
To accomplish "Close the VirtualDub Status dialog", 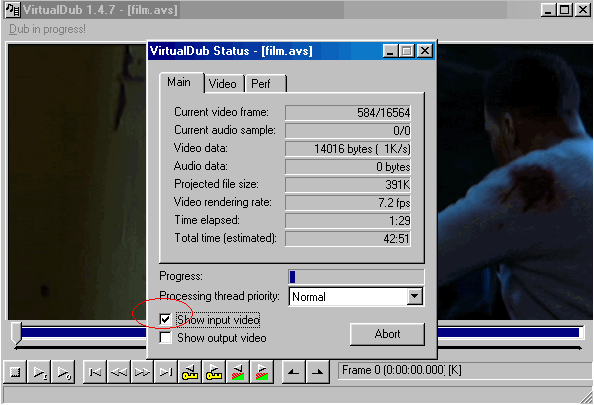I will (425, 51).
